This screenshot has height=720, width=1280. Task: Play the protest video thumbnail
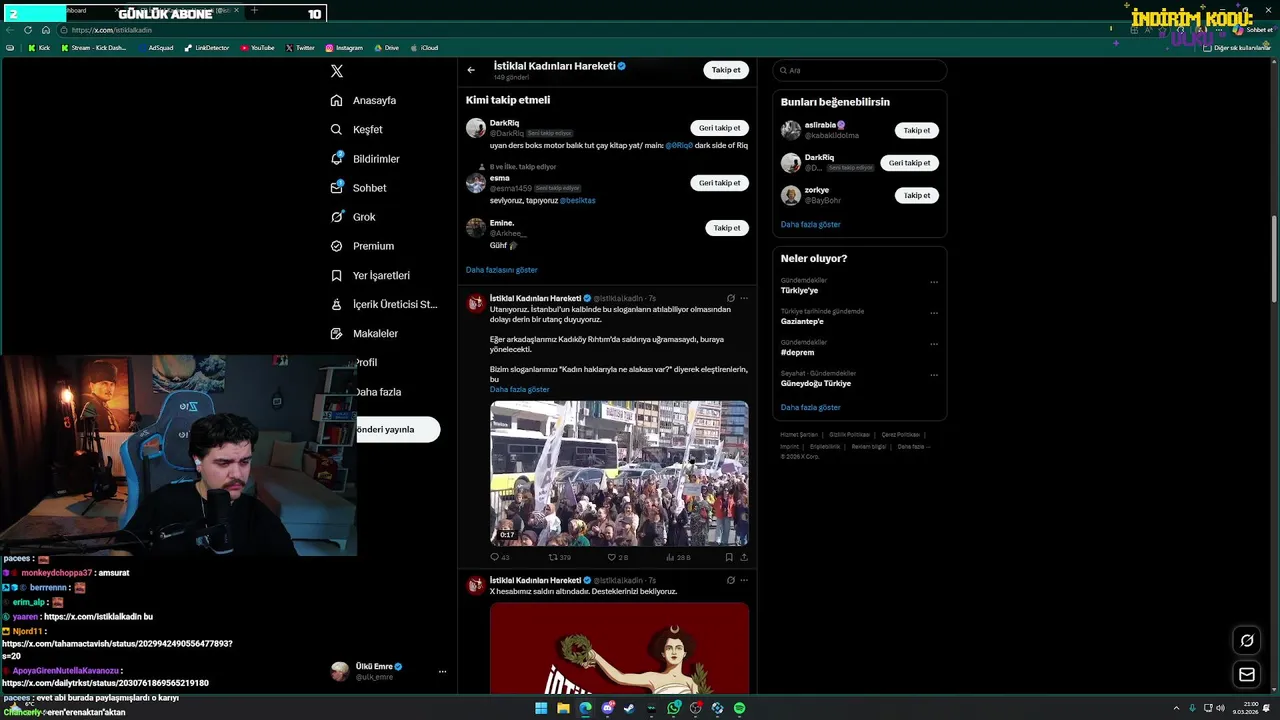[x=619, y=473]
